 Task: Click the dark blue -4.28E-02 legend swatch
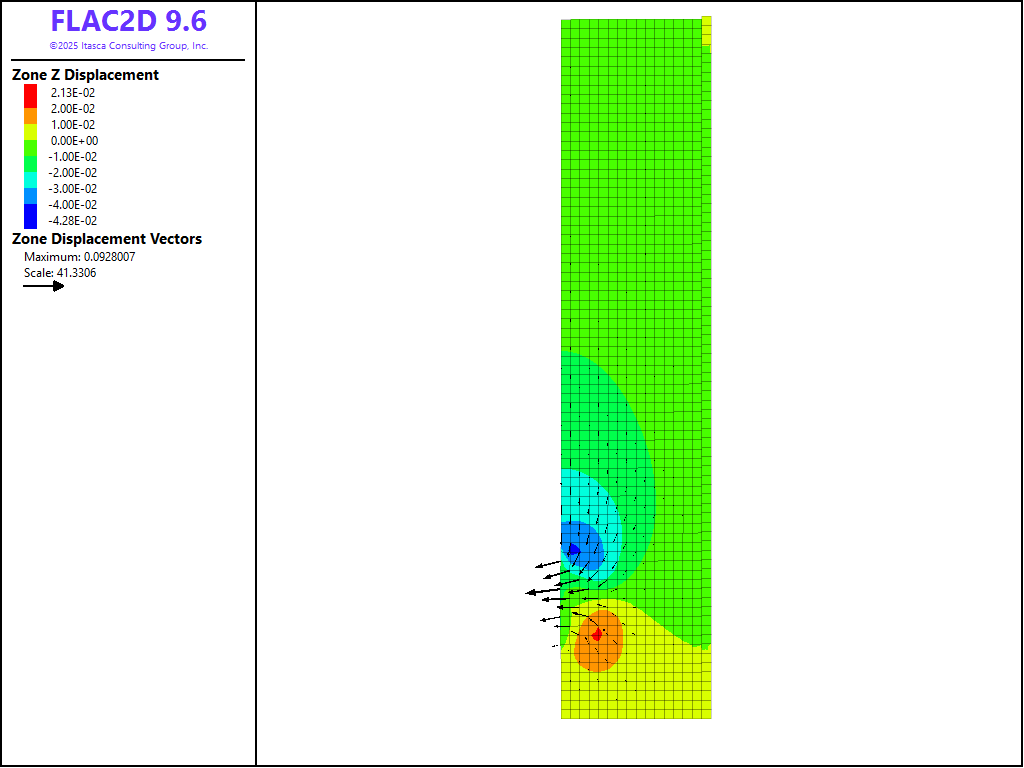click(x=31, y=218)
